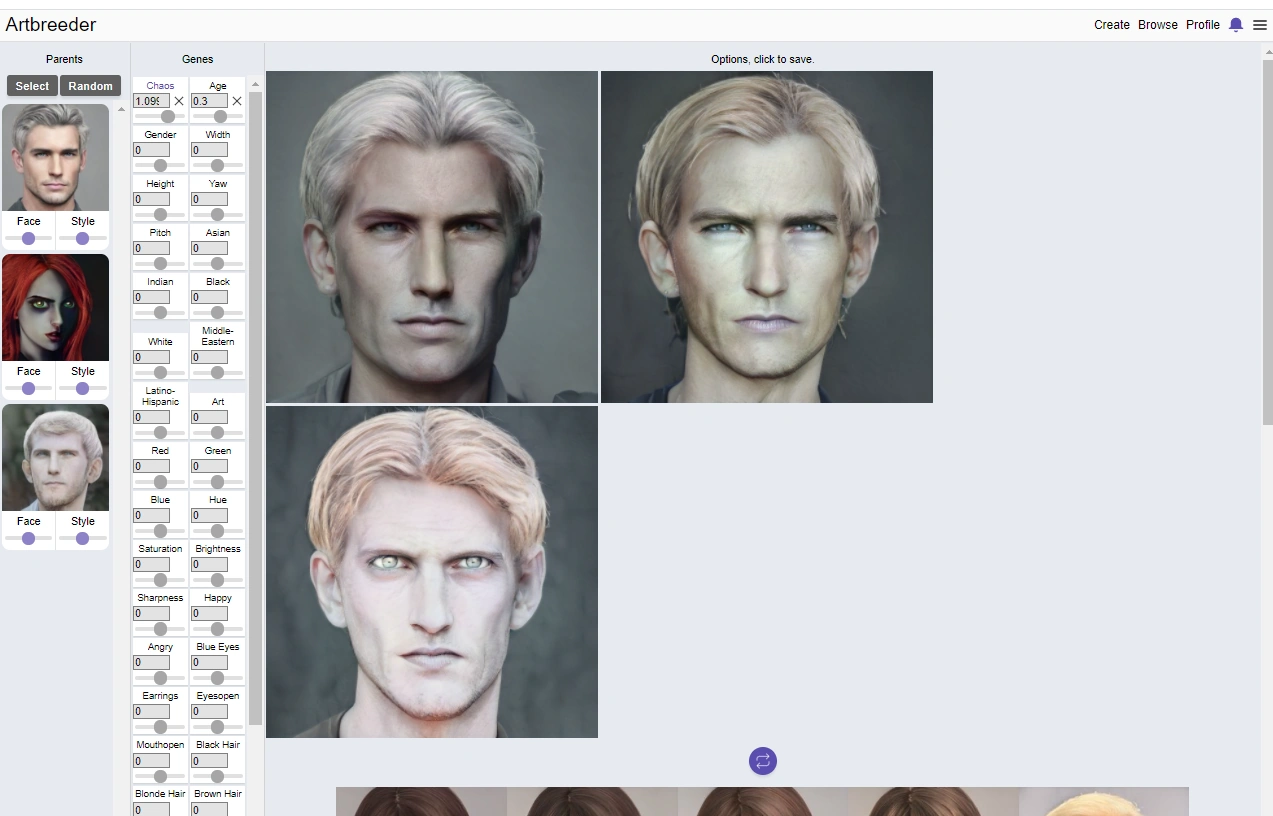Click the Genes panel scrollbar
The width and height of the screenshot is (1273, 816).
click(255, 408)
